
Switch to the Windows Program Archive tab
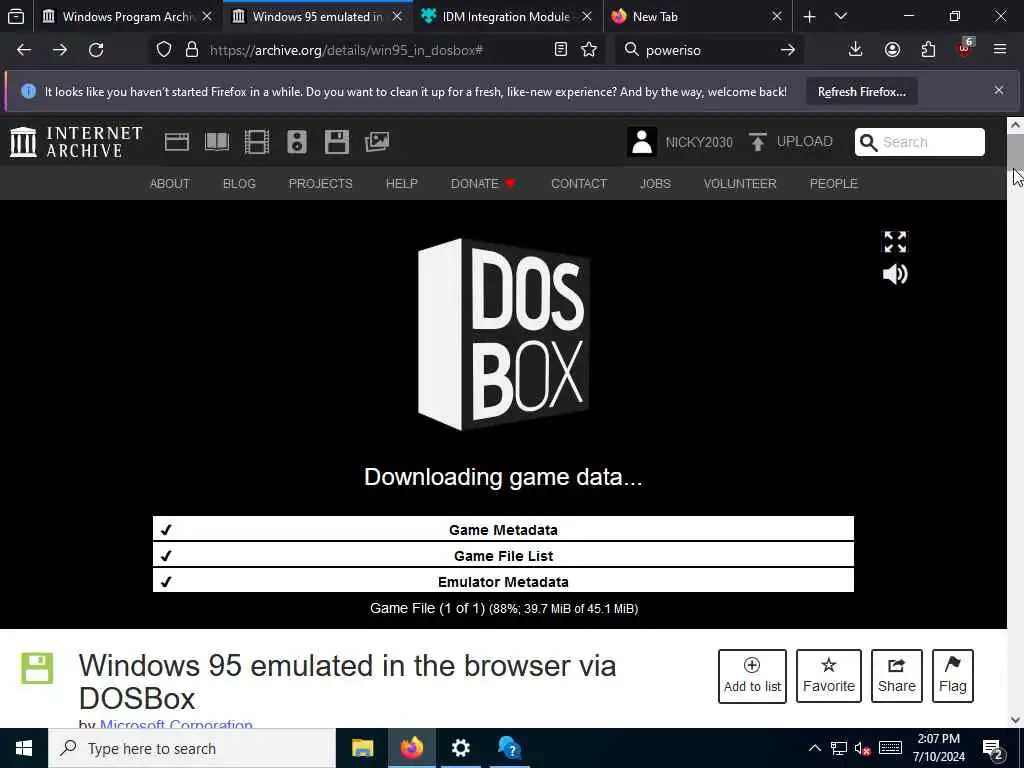128,17
